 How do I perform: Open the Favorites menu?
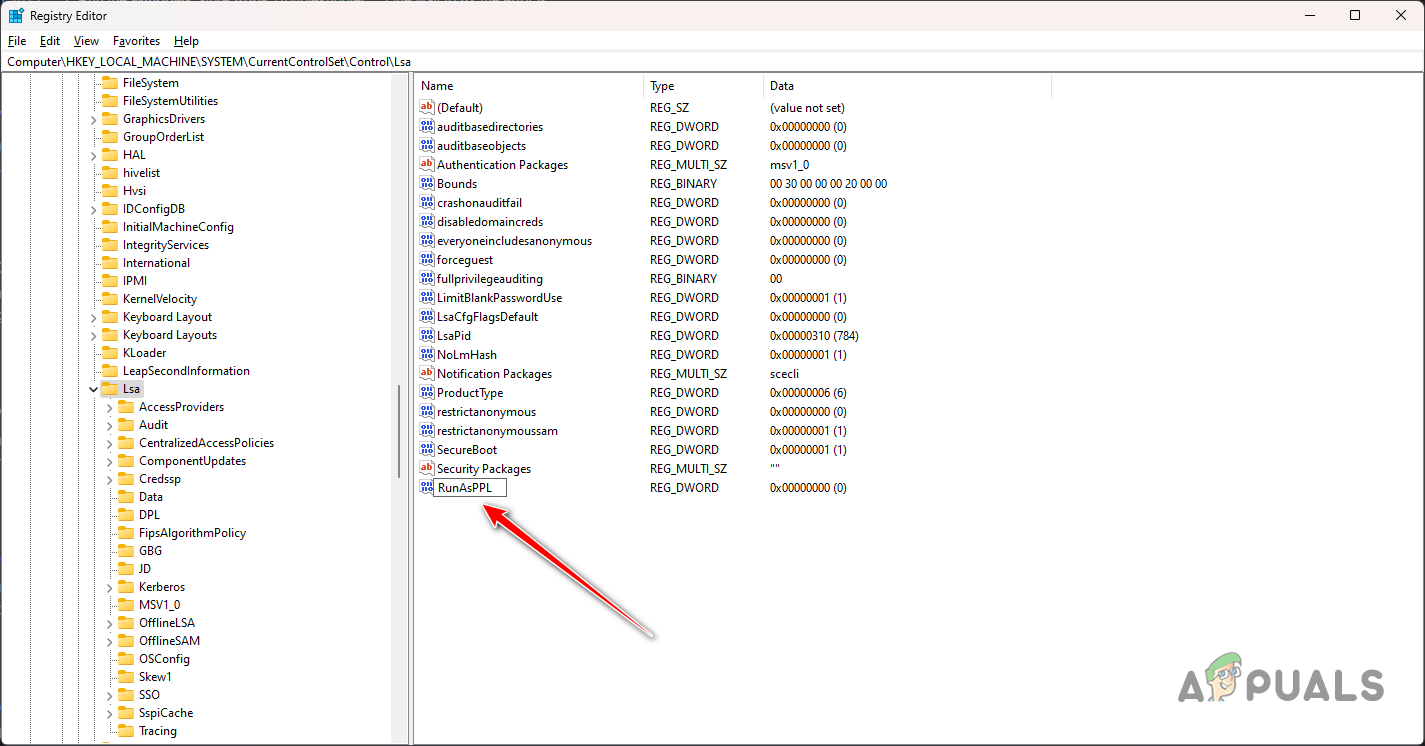137,41
